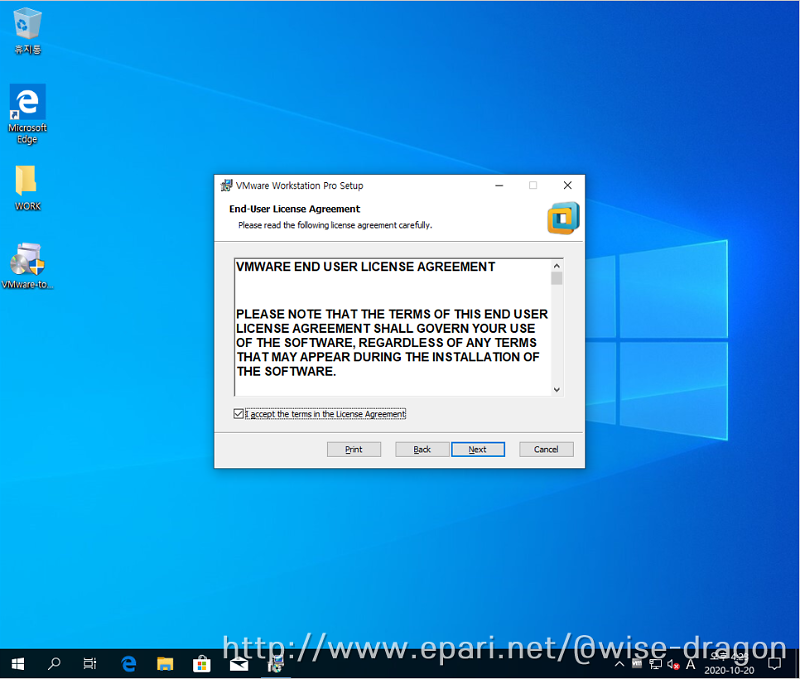The height and width of the screenshot is (679, 800).
Task: Open the taskbar clock and date
Action: pos(729,664)
